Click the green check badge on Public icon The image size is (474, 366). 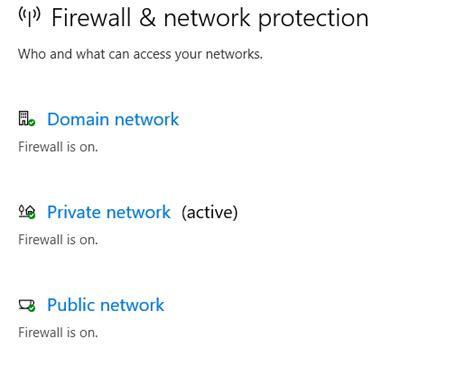tap(32, 308)
